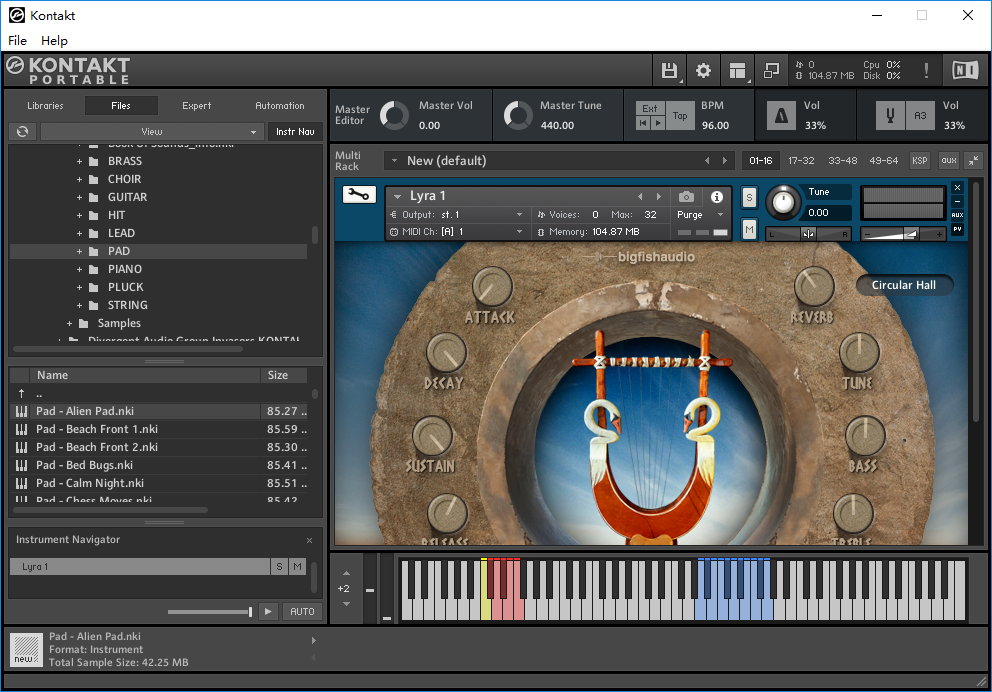Click the Tap tempo button
Screen dimensions: 992x692
click(680, 116)
